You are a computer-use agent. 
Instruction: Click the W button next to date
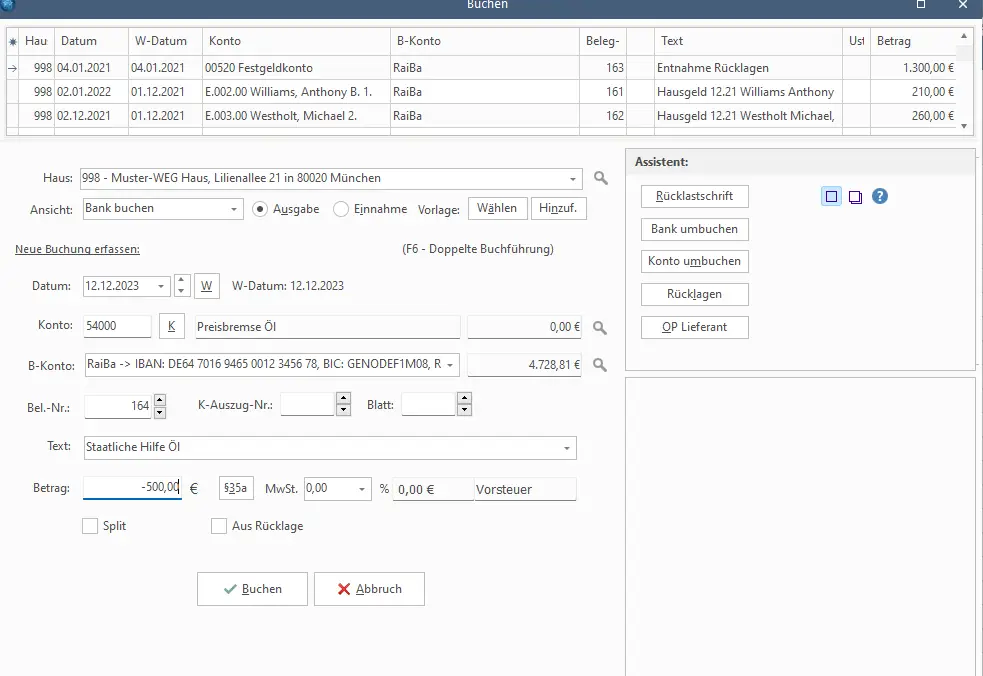coord(207,286)
